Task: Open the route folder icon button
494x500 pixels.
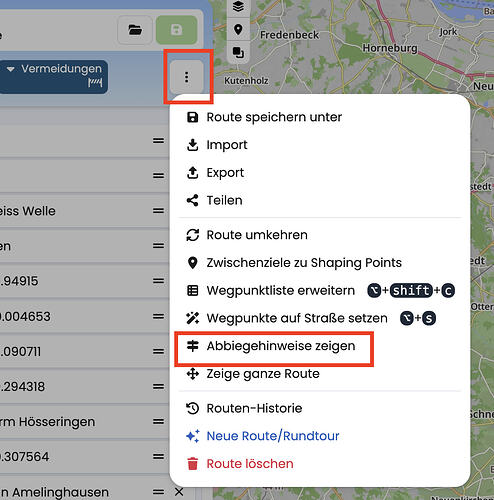Action: coord(135,30)
